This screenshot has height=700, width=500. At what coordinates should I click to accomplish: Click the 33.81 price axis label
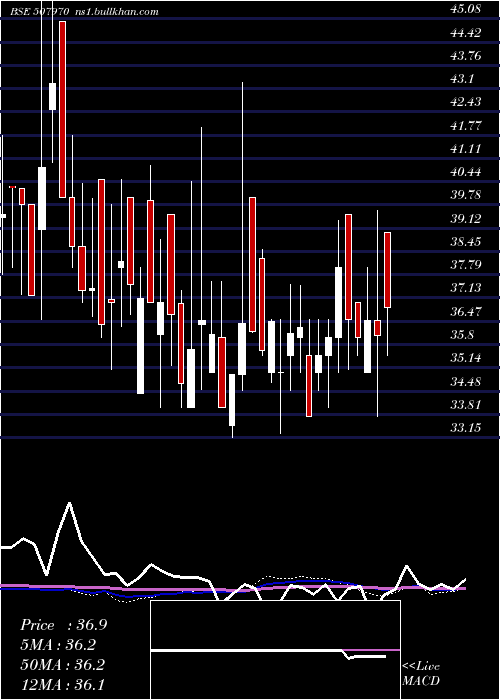(x=466, y=405)
